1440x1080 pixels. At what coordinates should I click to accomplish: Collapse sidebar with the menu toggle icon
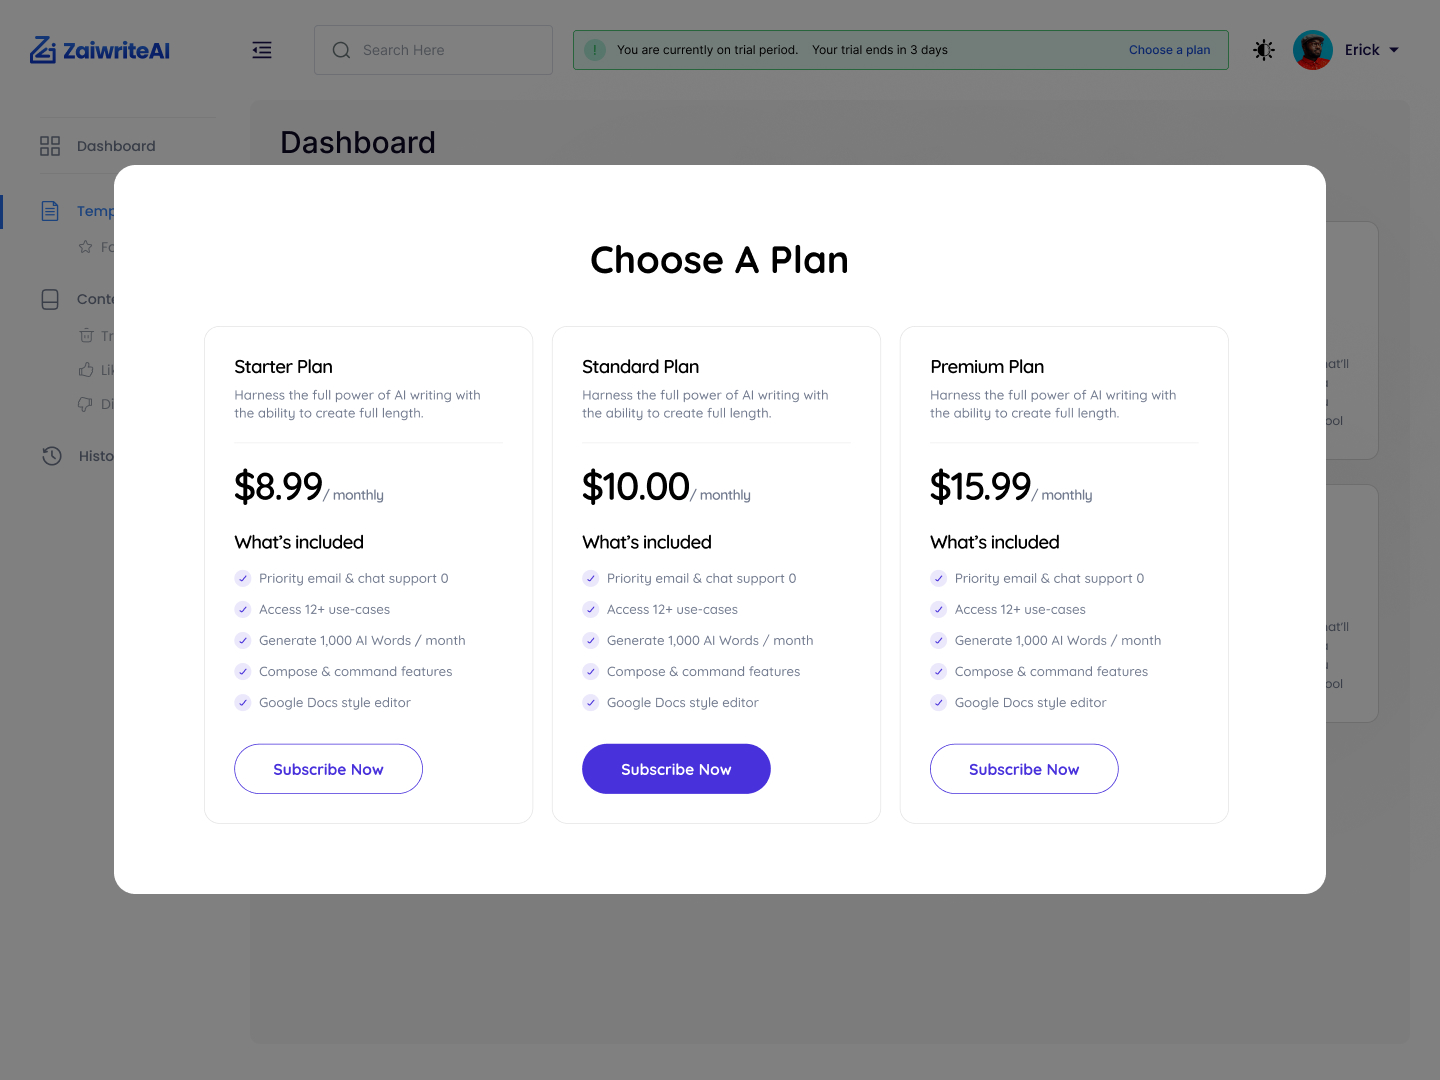coord(262,50)
